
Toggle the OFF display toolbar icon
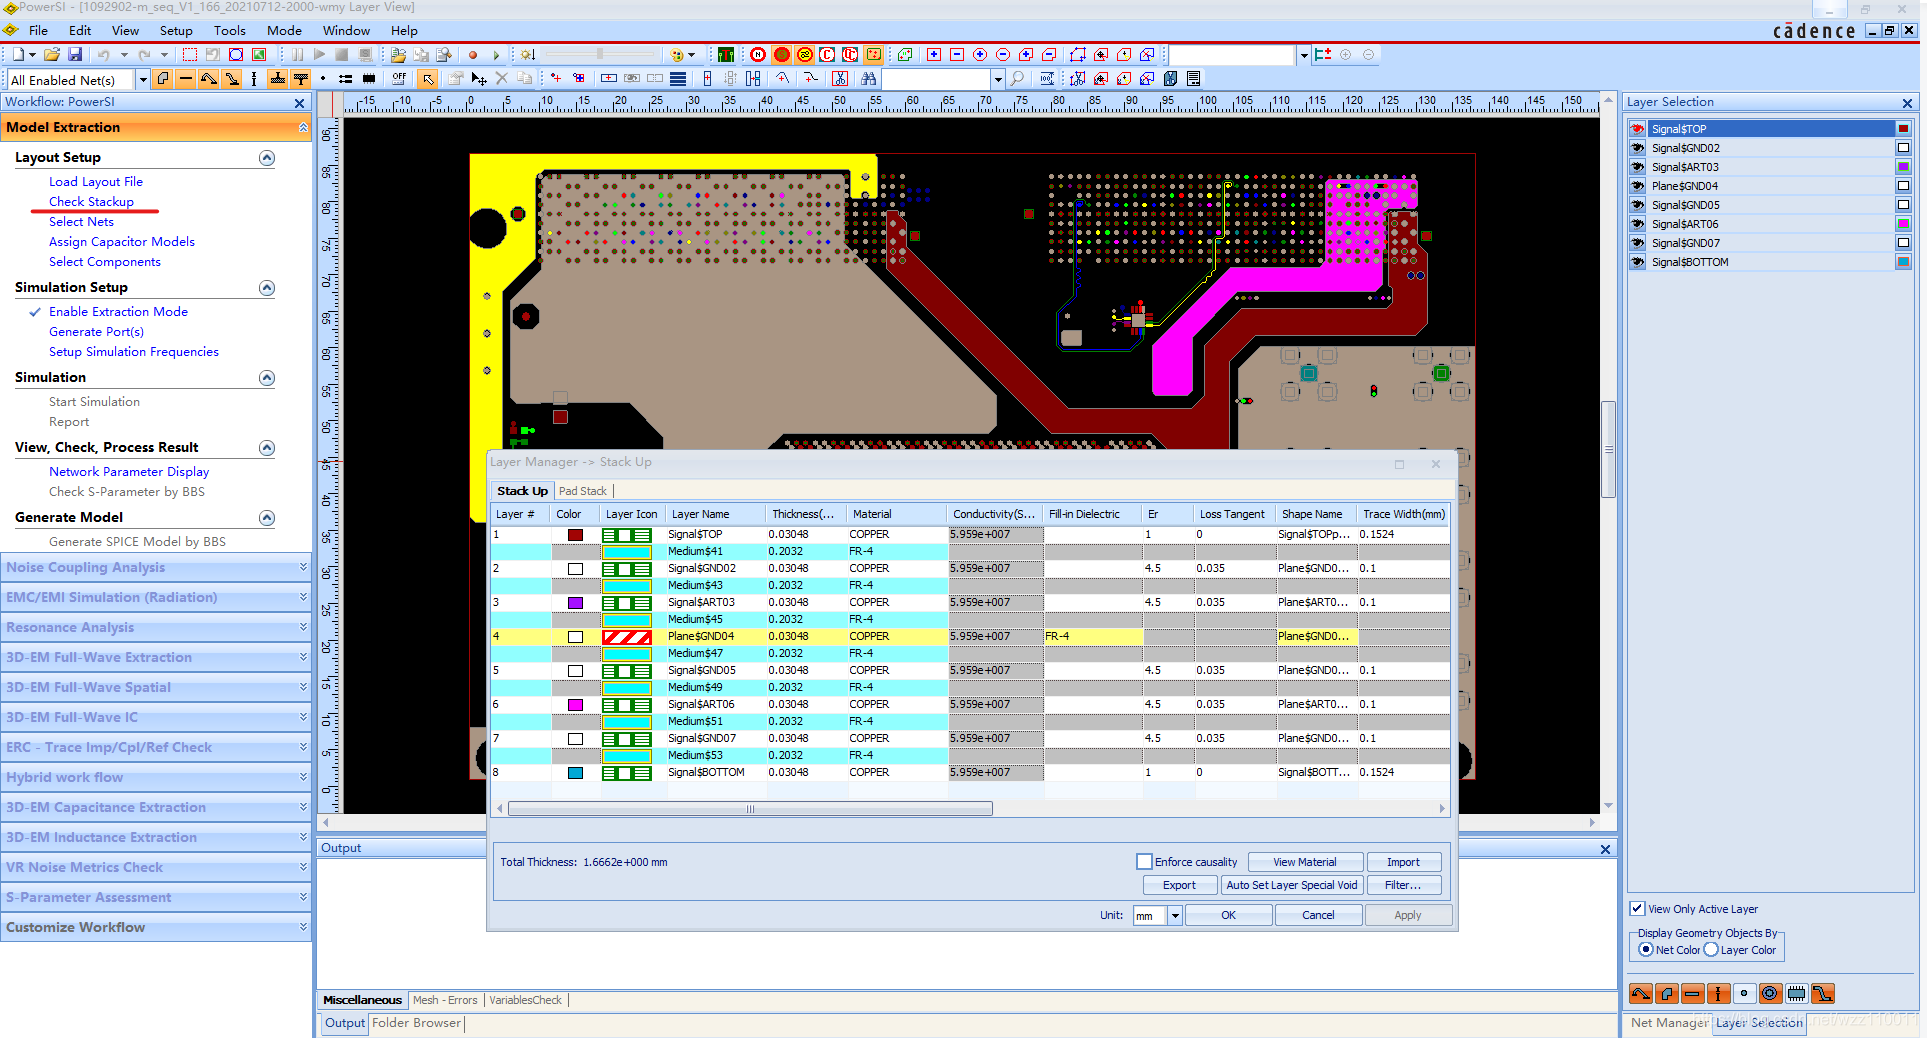tap(399, 78)
